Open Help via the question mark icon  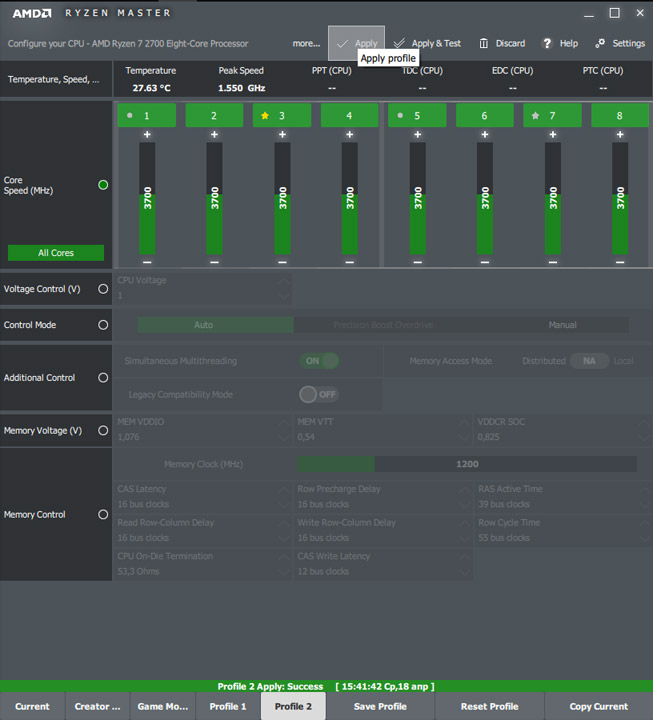547,43
